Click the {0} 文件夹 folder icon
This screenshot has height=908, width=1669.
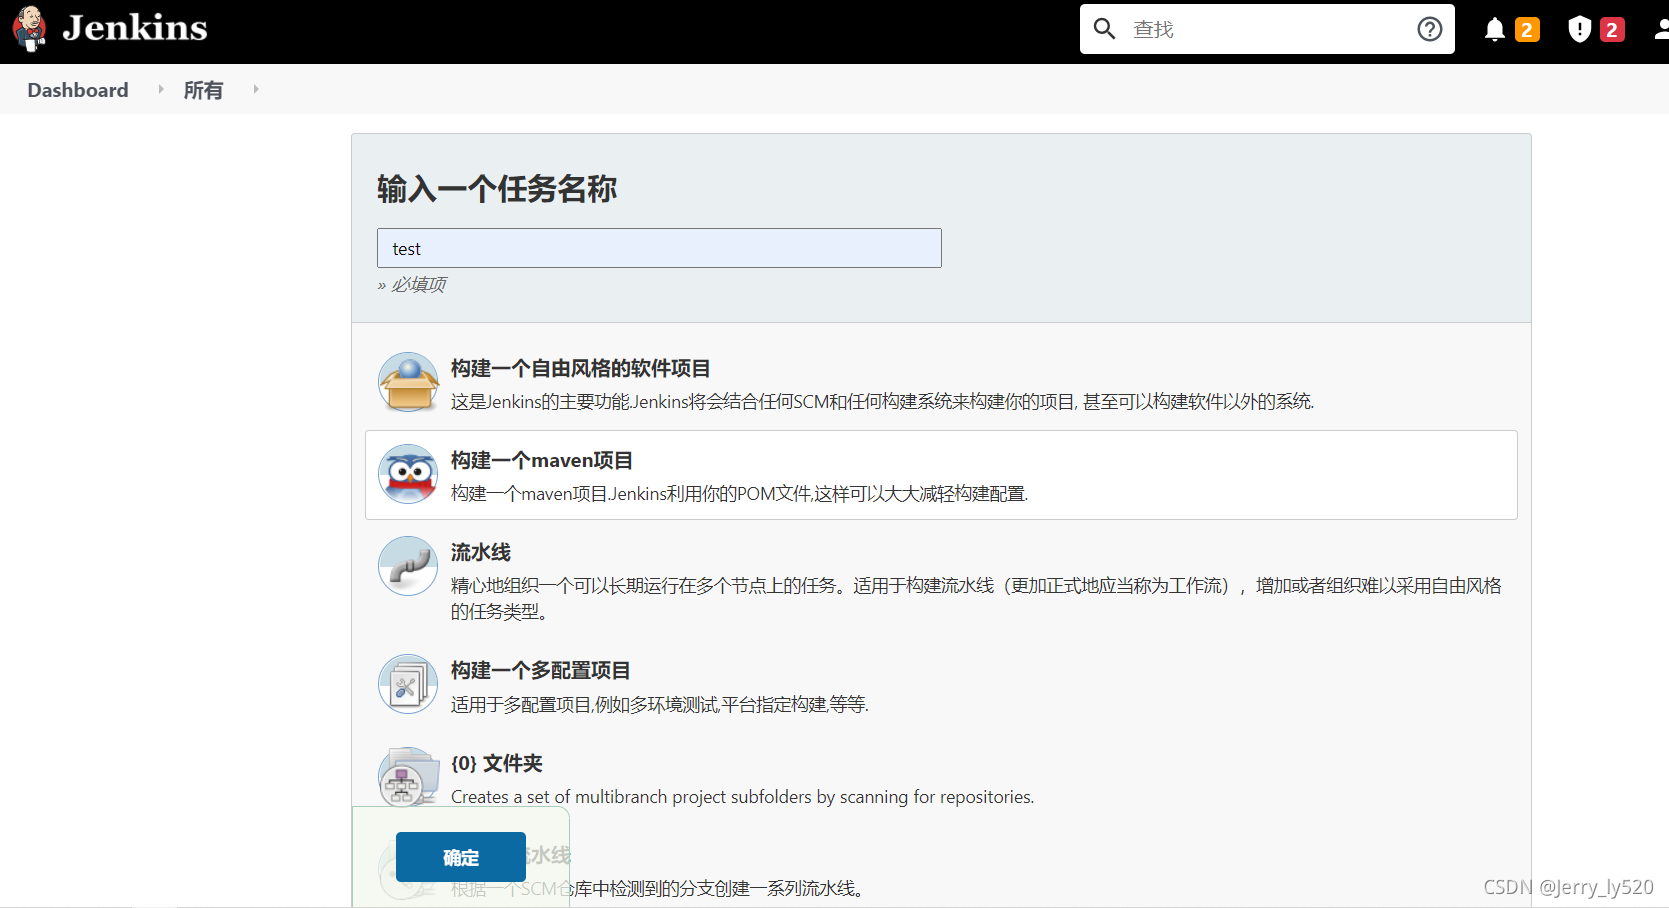[407, 777]
